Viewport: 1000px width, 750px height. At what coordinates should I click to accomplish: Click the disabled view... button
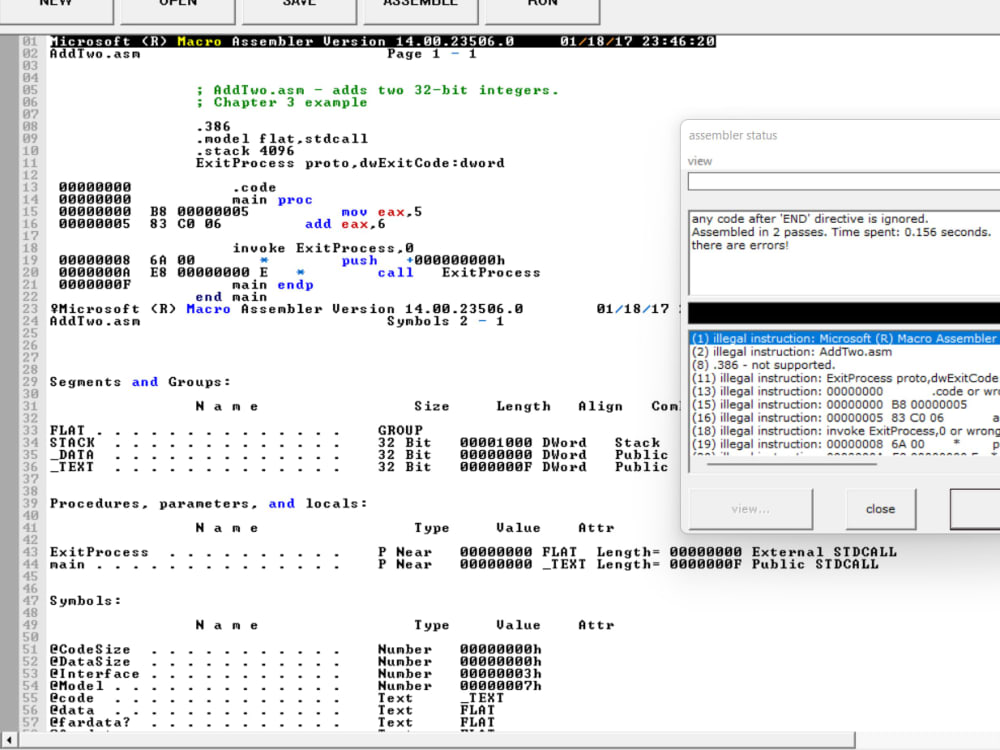click(x=751, y=509)
